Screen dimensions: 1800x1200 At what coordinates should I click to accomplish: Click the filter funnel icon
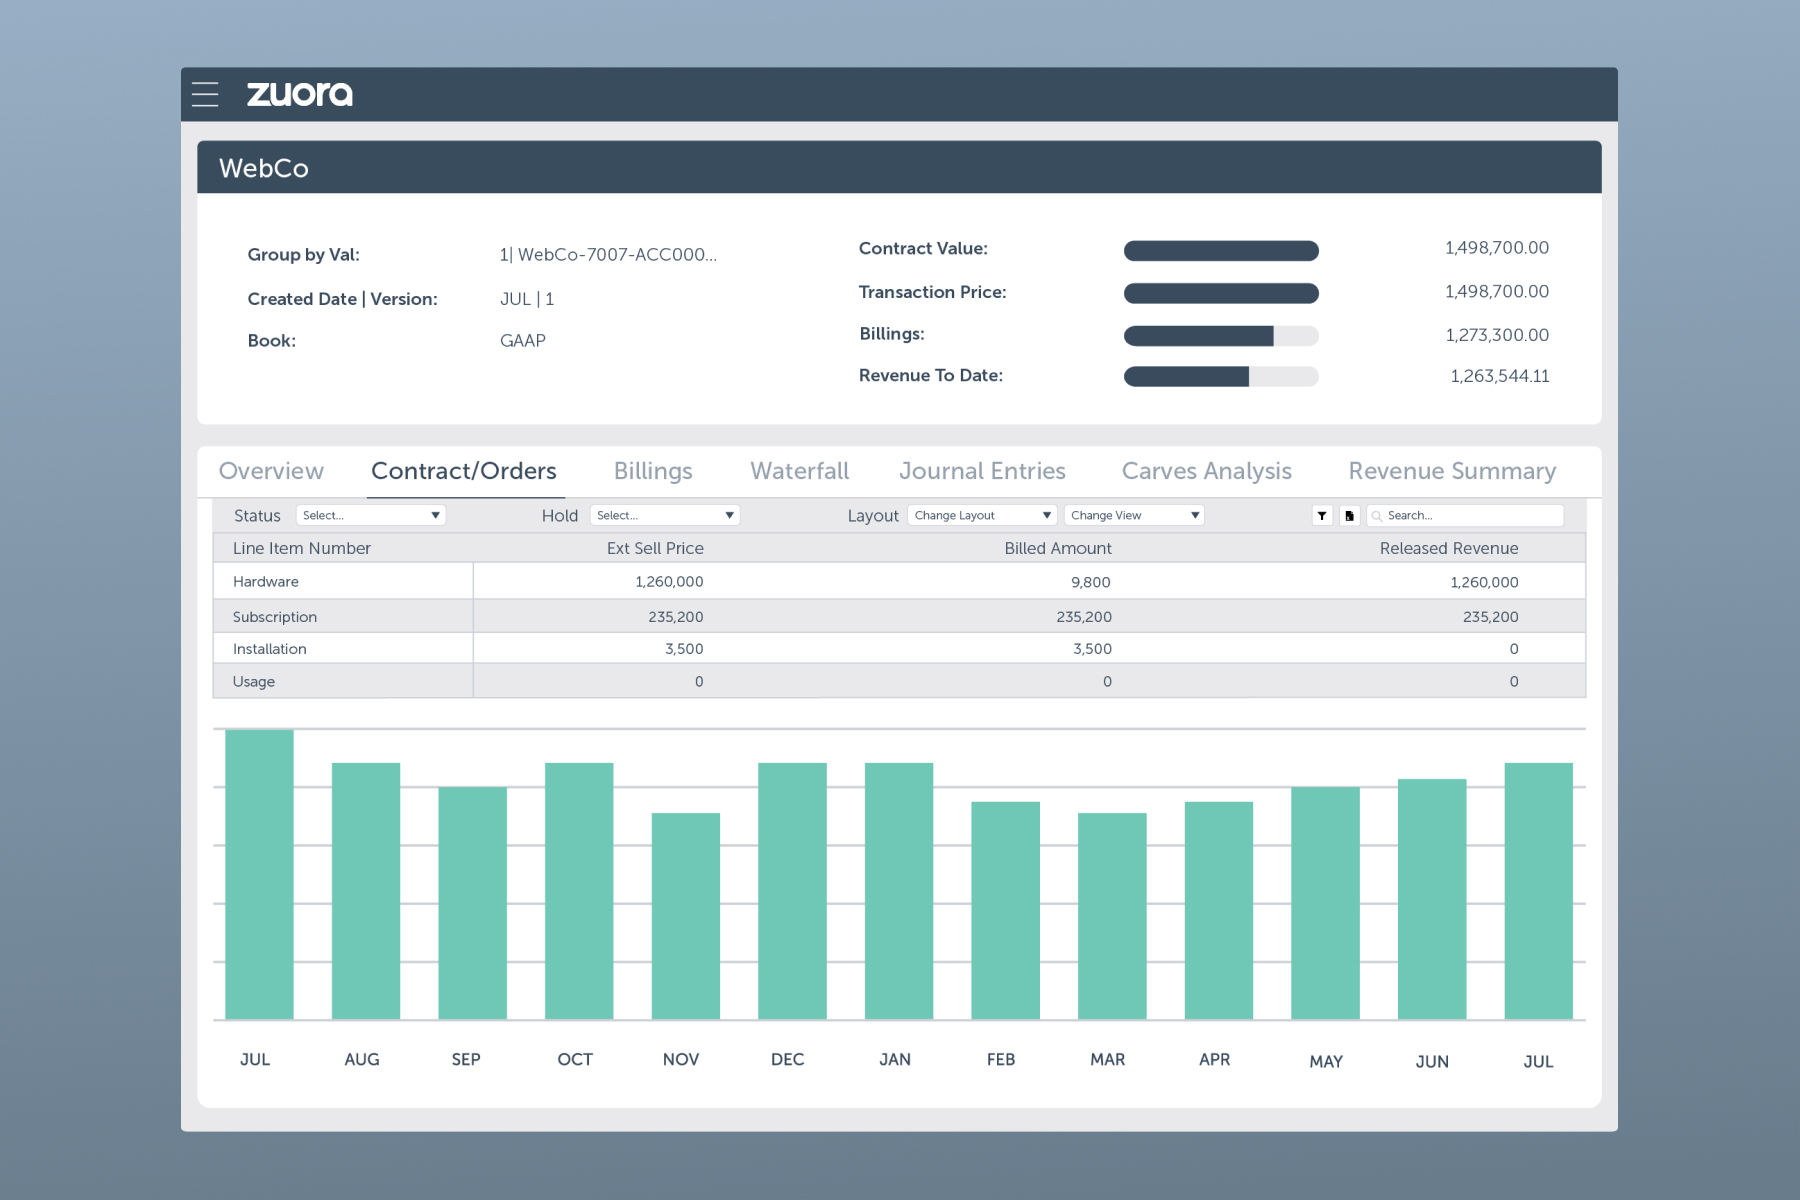pyautogui.click(x=1322, y=516)
